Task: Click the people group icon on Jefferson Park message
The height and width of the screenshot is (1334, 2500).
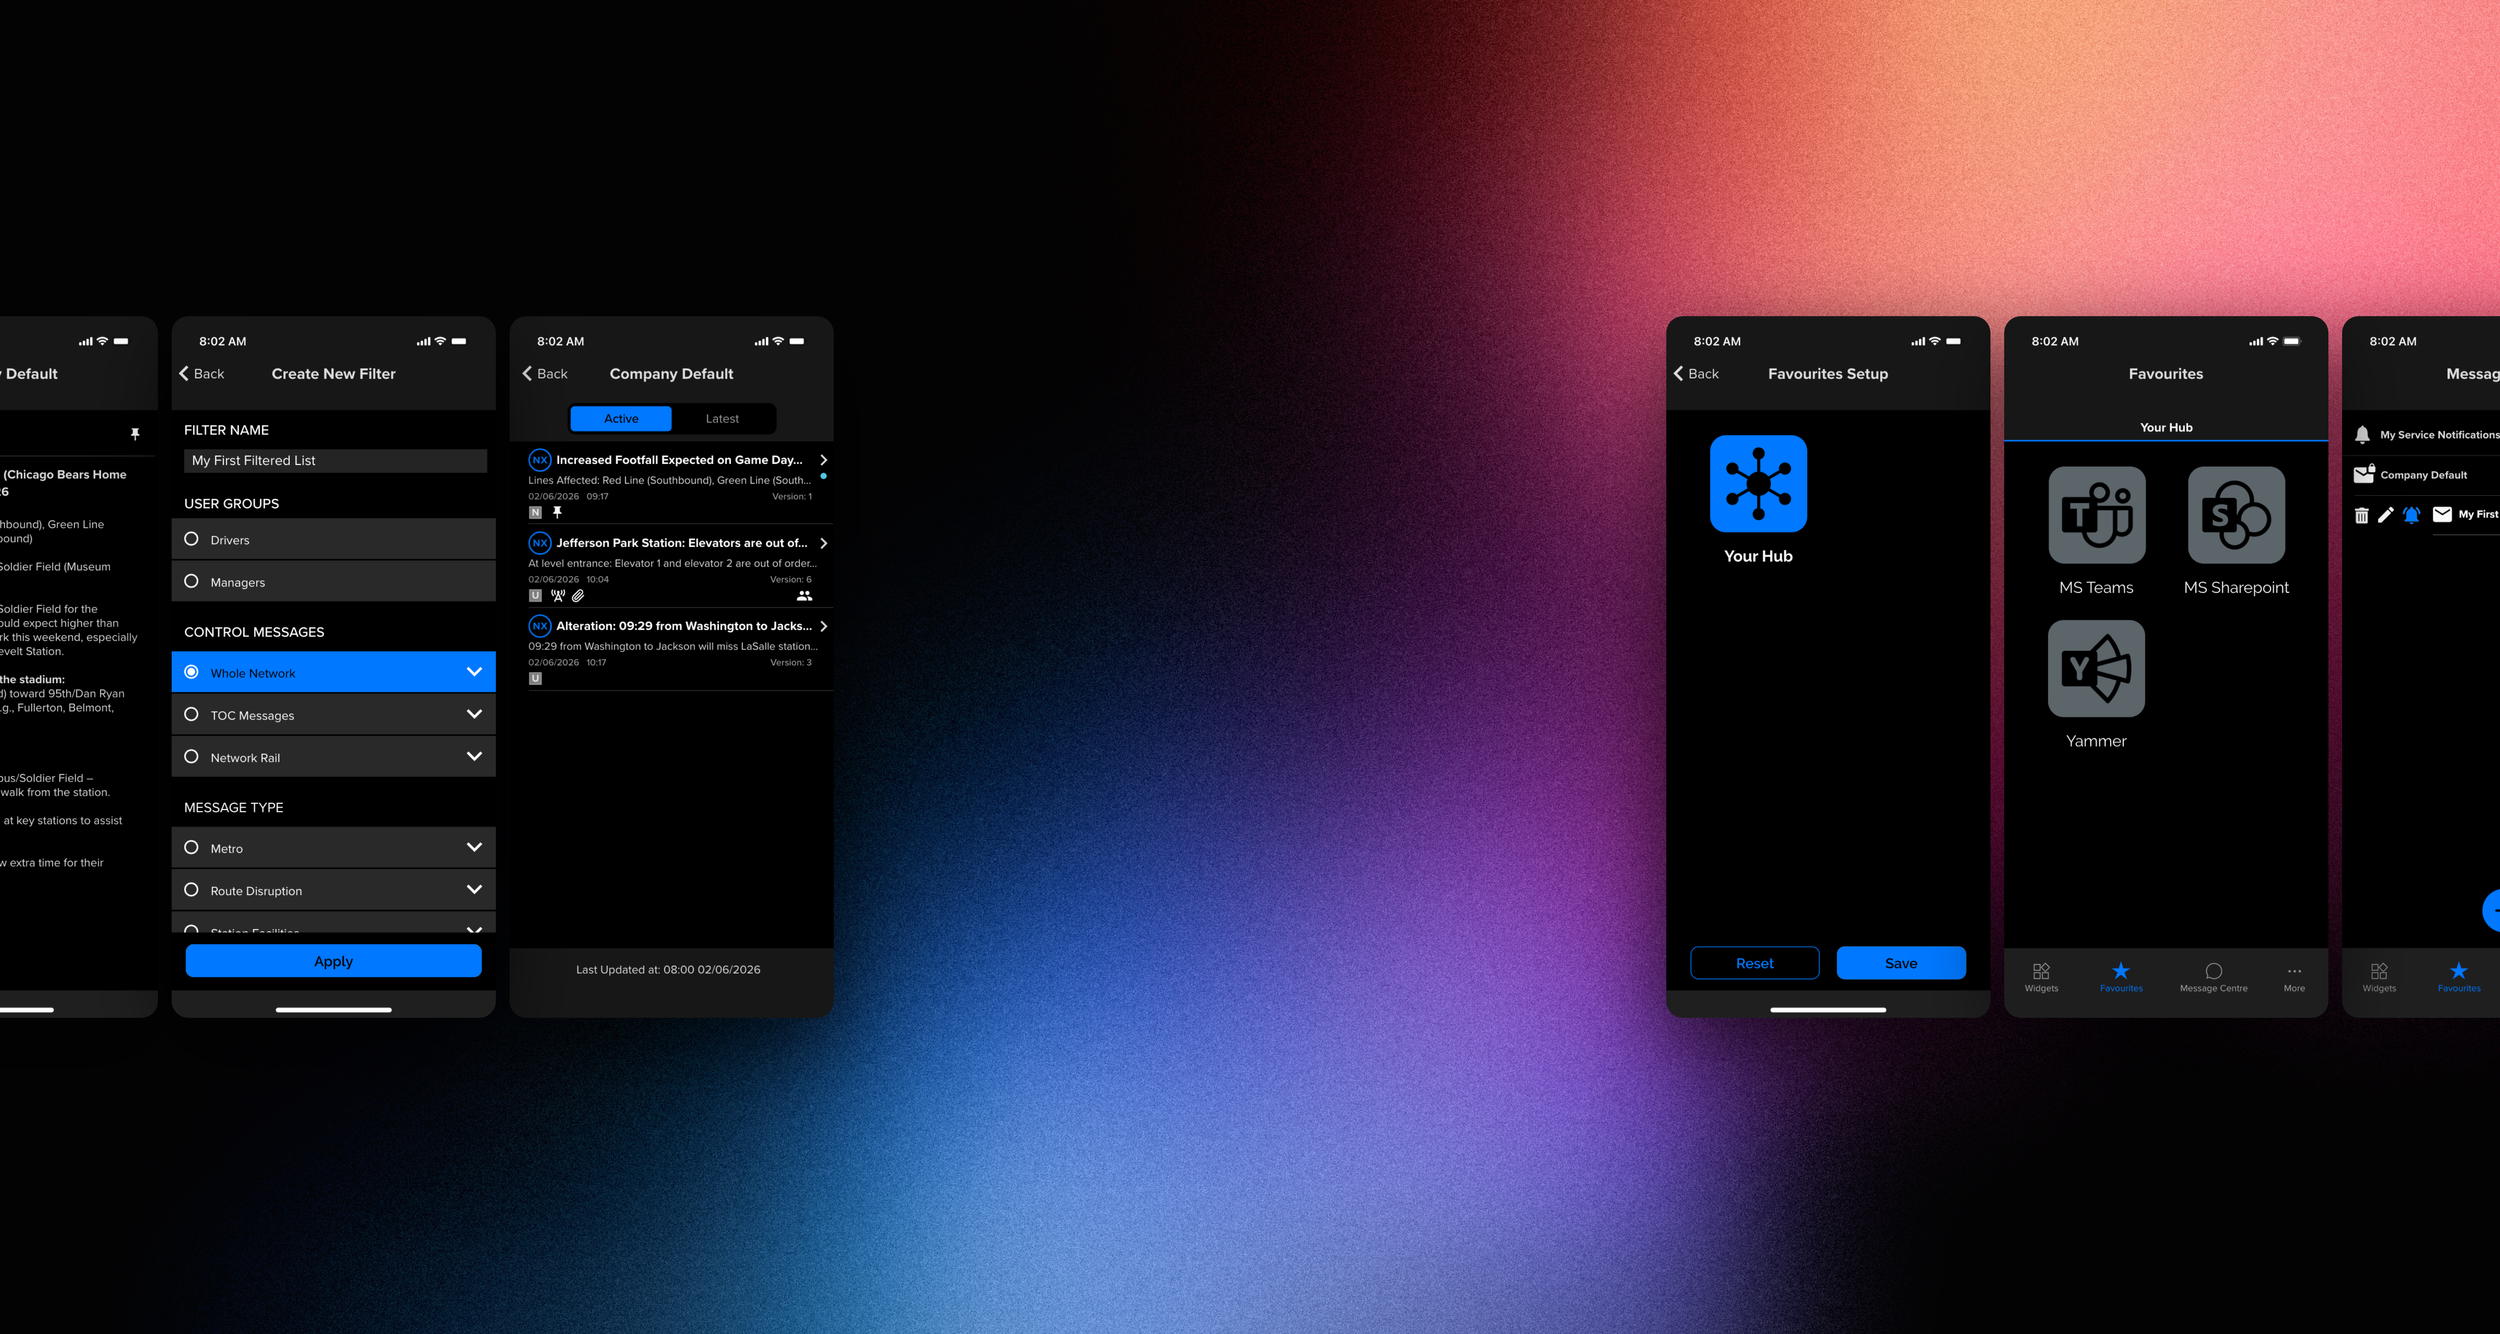Action: 804,595
